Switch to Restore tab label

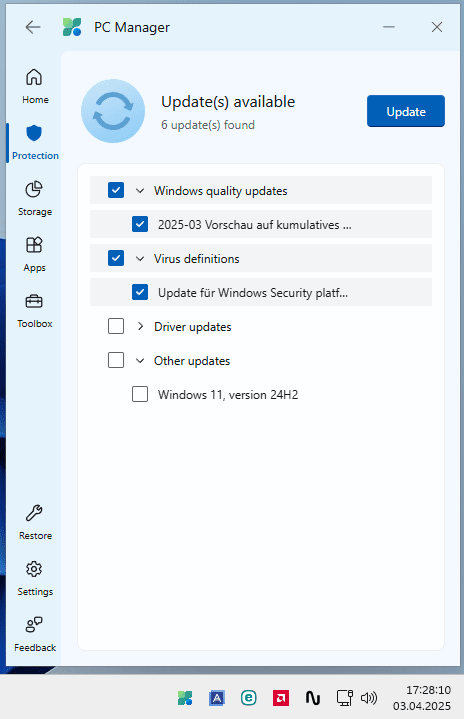[35, 536]
